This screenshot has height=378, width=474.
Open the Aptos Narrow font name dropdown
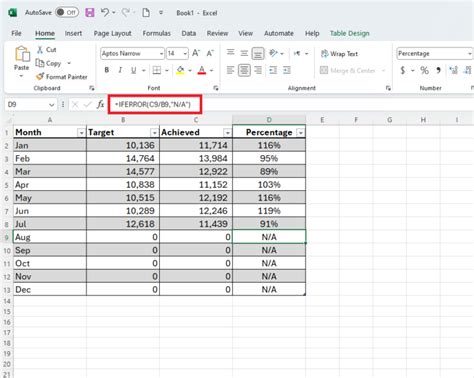(161, 53)
